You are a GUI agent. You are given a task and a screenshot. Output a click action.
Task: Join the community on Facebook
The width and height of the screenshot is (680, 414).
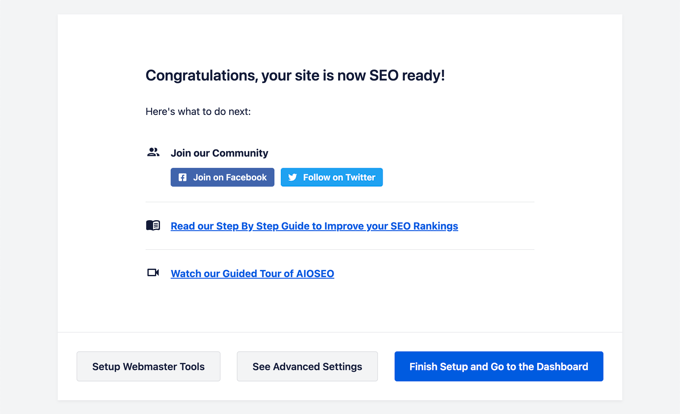click(x=222, y=177)
